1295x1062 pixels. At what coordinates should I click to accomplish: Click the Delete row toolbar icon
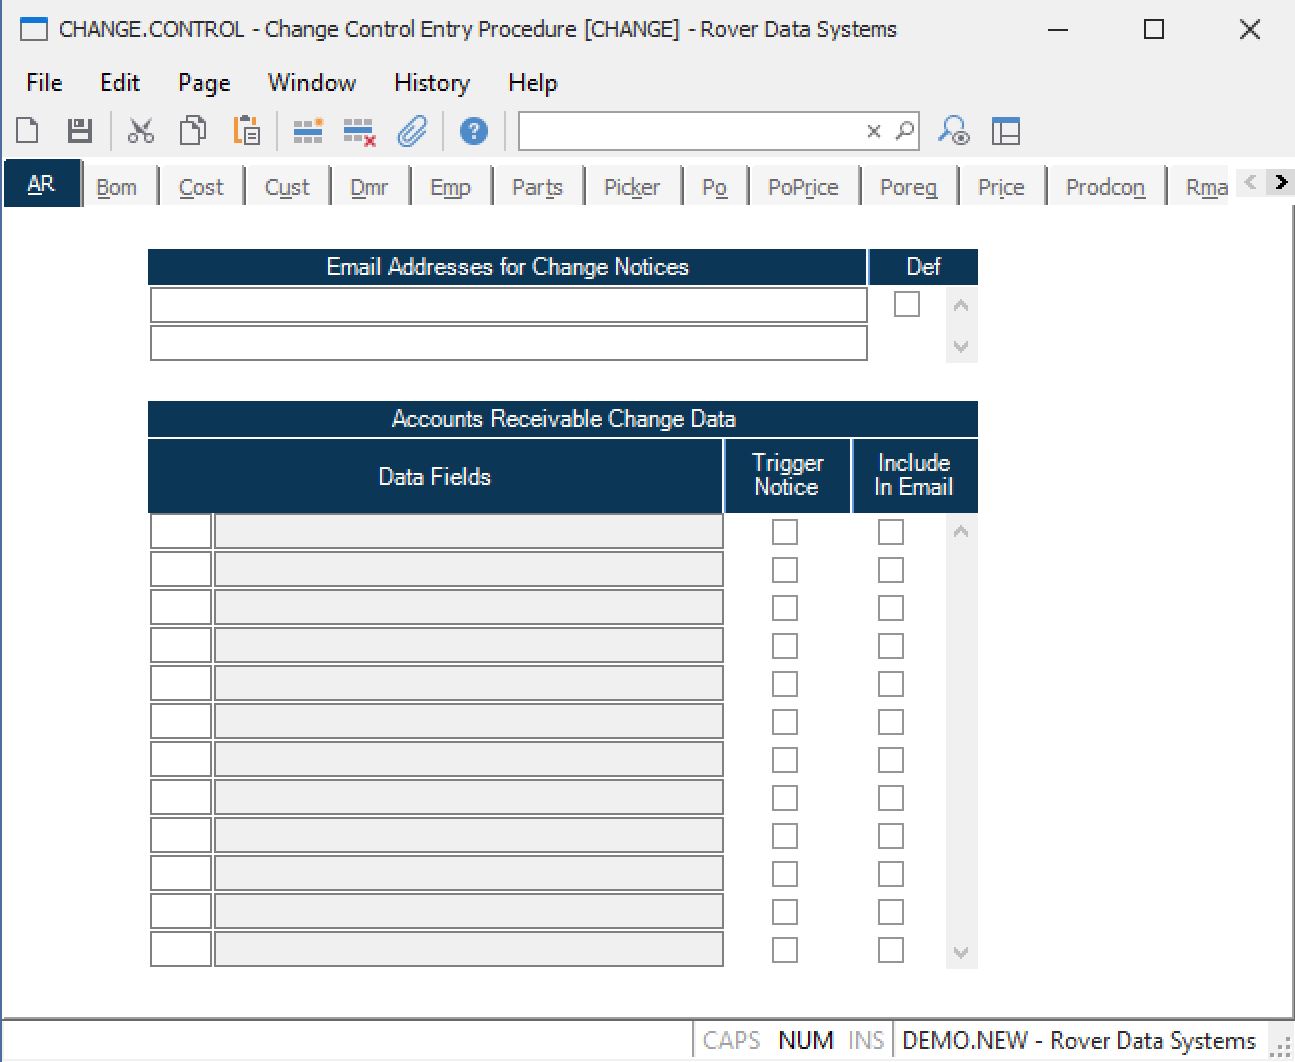tap(359, 131)
